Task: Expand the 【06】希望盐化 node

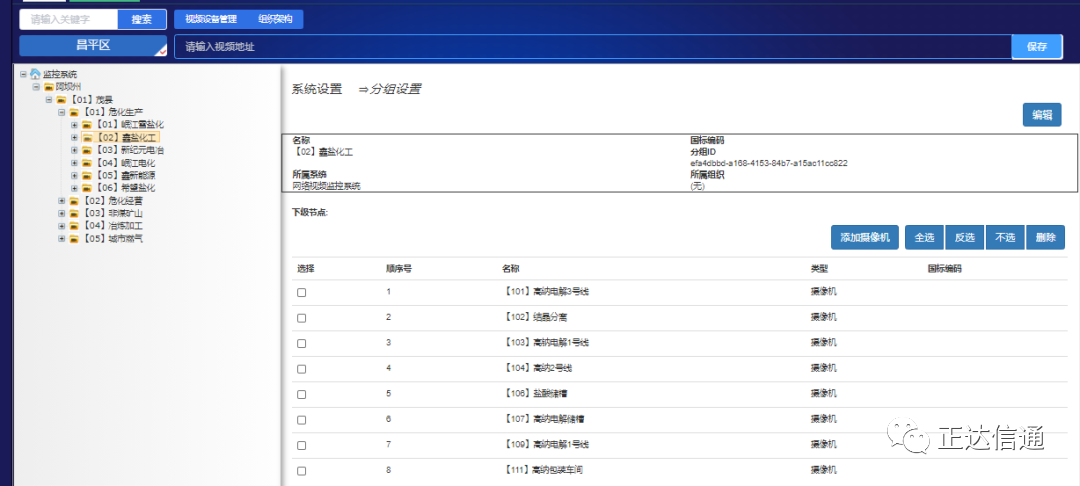Action: point(74,188)
